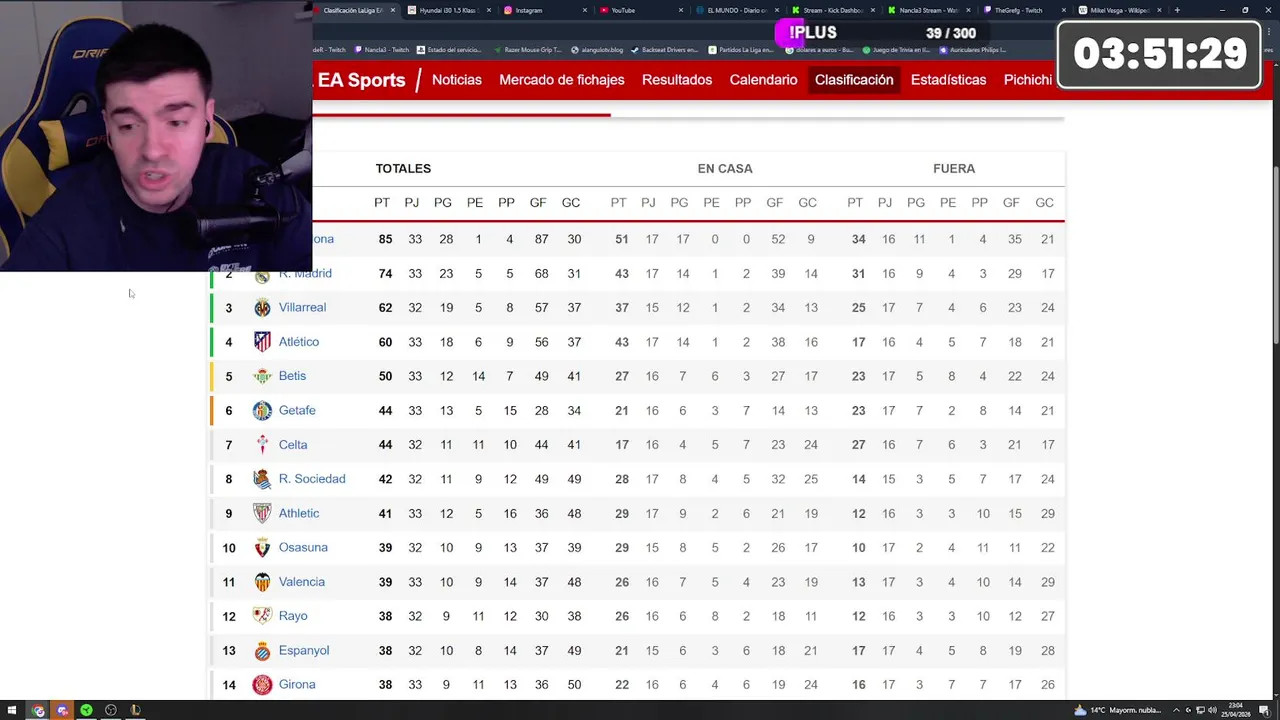Click the Rayo club crest

(x=262, y=616)
